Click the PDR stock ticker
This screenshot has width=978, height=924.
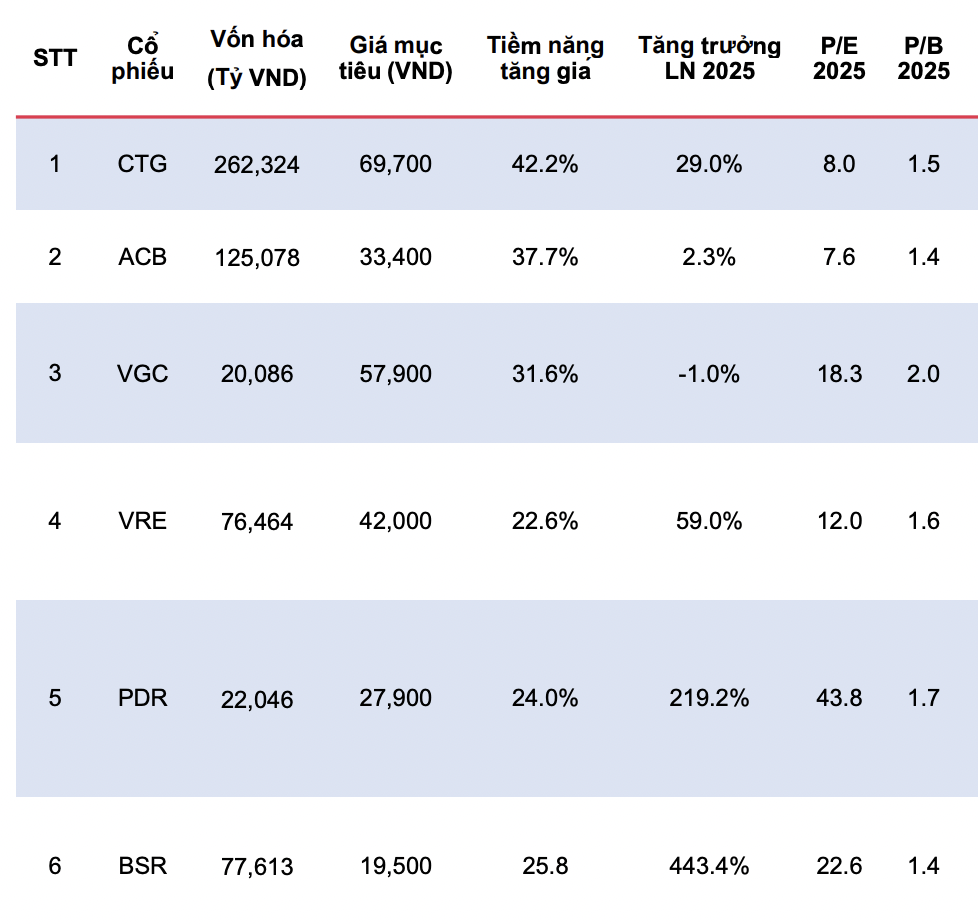click(142, 698)
